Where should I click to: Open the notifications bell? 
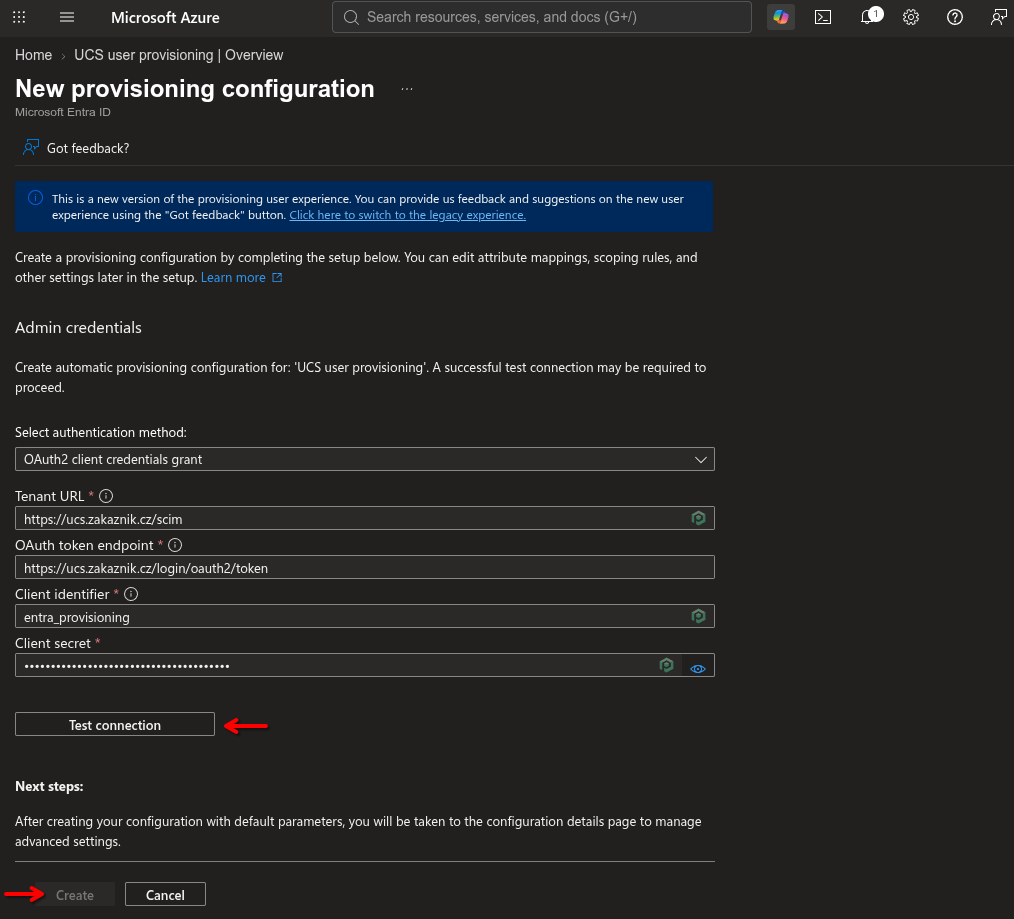[x=869, y=16]
